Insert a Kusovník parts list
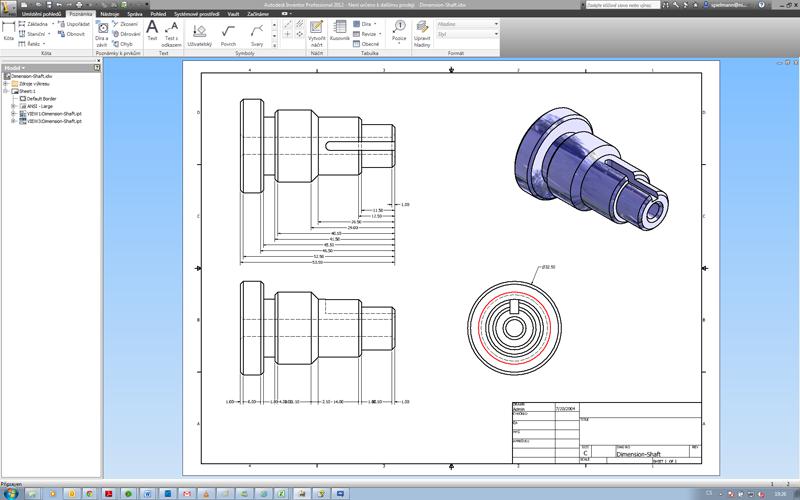 coord(340,30)
